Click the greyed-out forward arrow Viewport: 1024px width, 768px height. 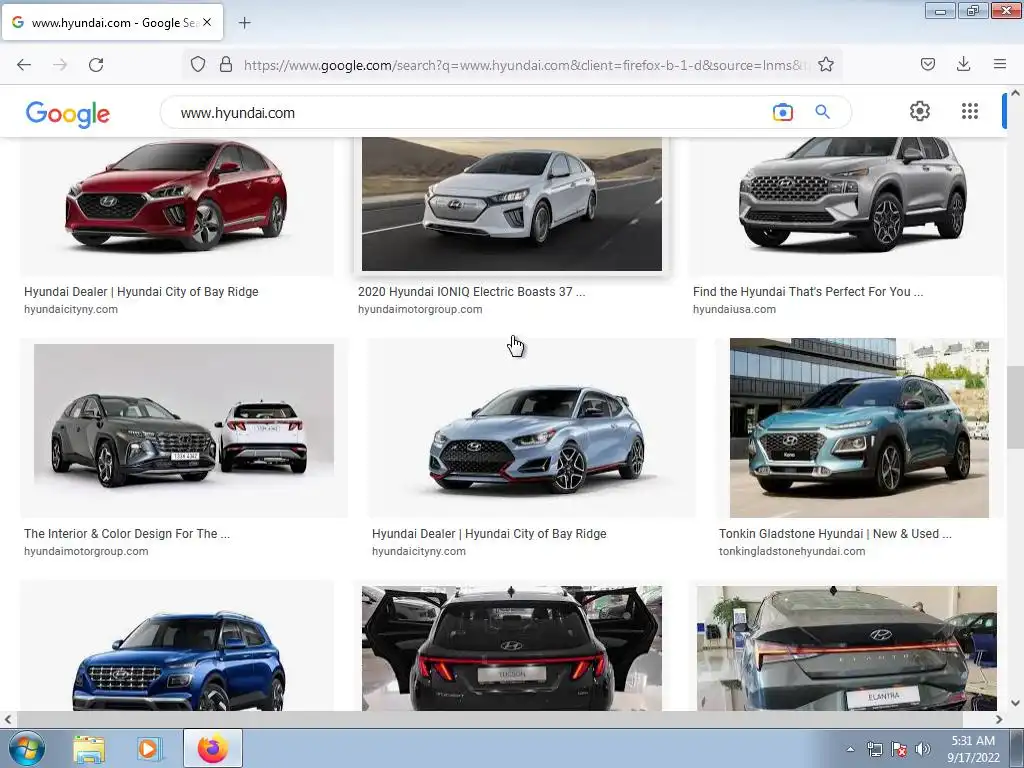60,65
